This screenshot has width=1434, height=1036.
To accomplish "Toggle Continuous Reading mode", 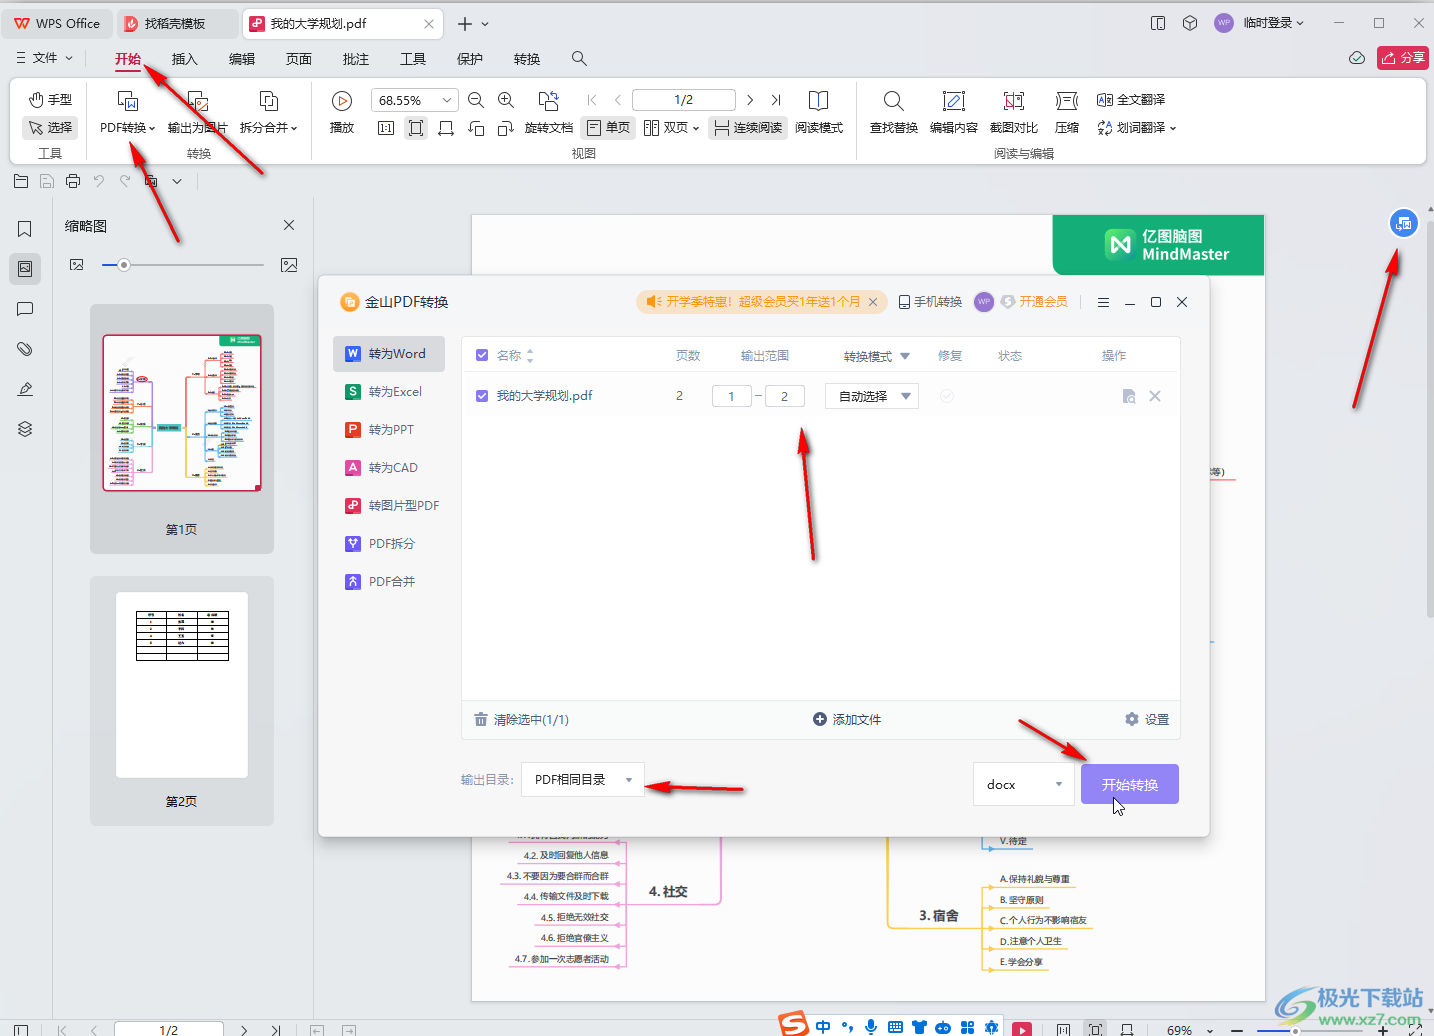I will (x=748, y=128).
